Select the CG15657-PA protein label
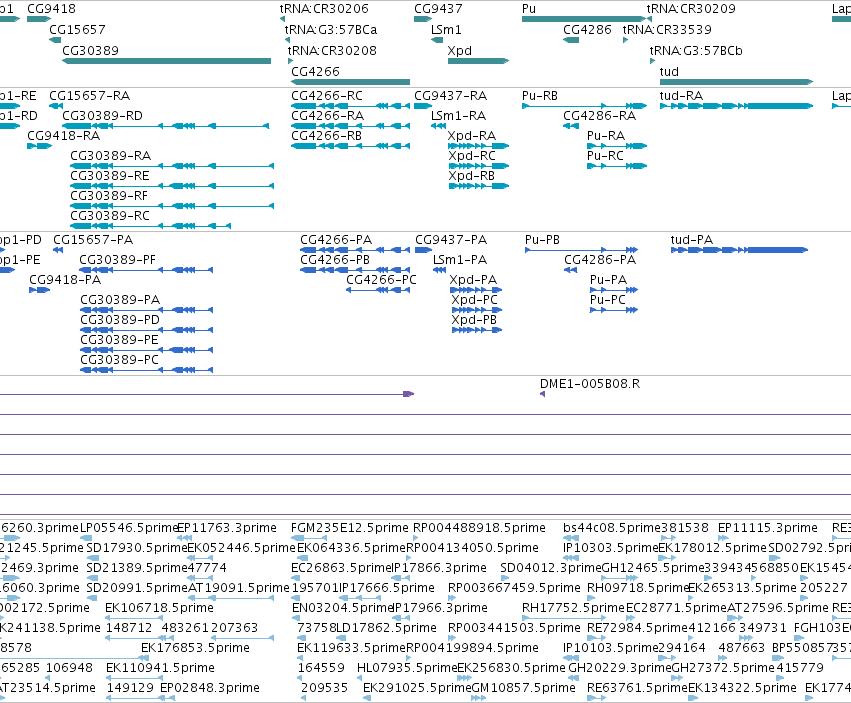Screen dimensions: 851x703 pyautogui.click(x=93, y=240)
